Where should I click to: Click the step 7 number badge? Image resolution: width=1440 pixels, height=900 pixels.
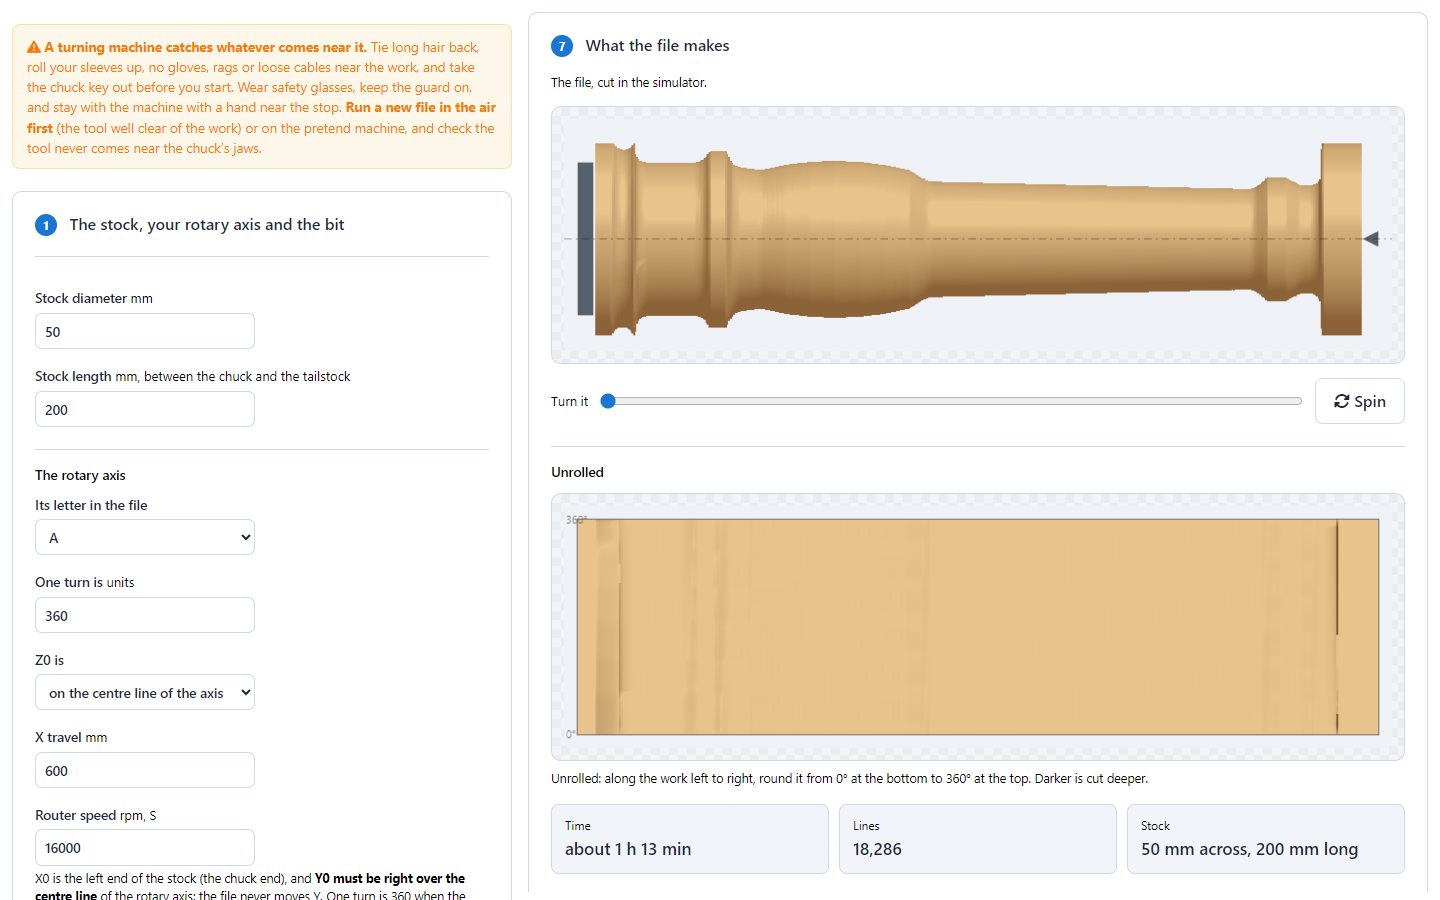click(x=562, y=46)
